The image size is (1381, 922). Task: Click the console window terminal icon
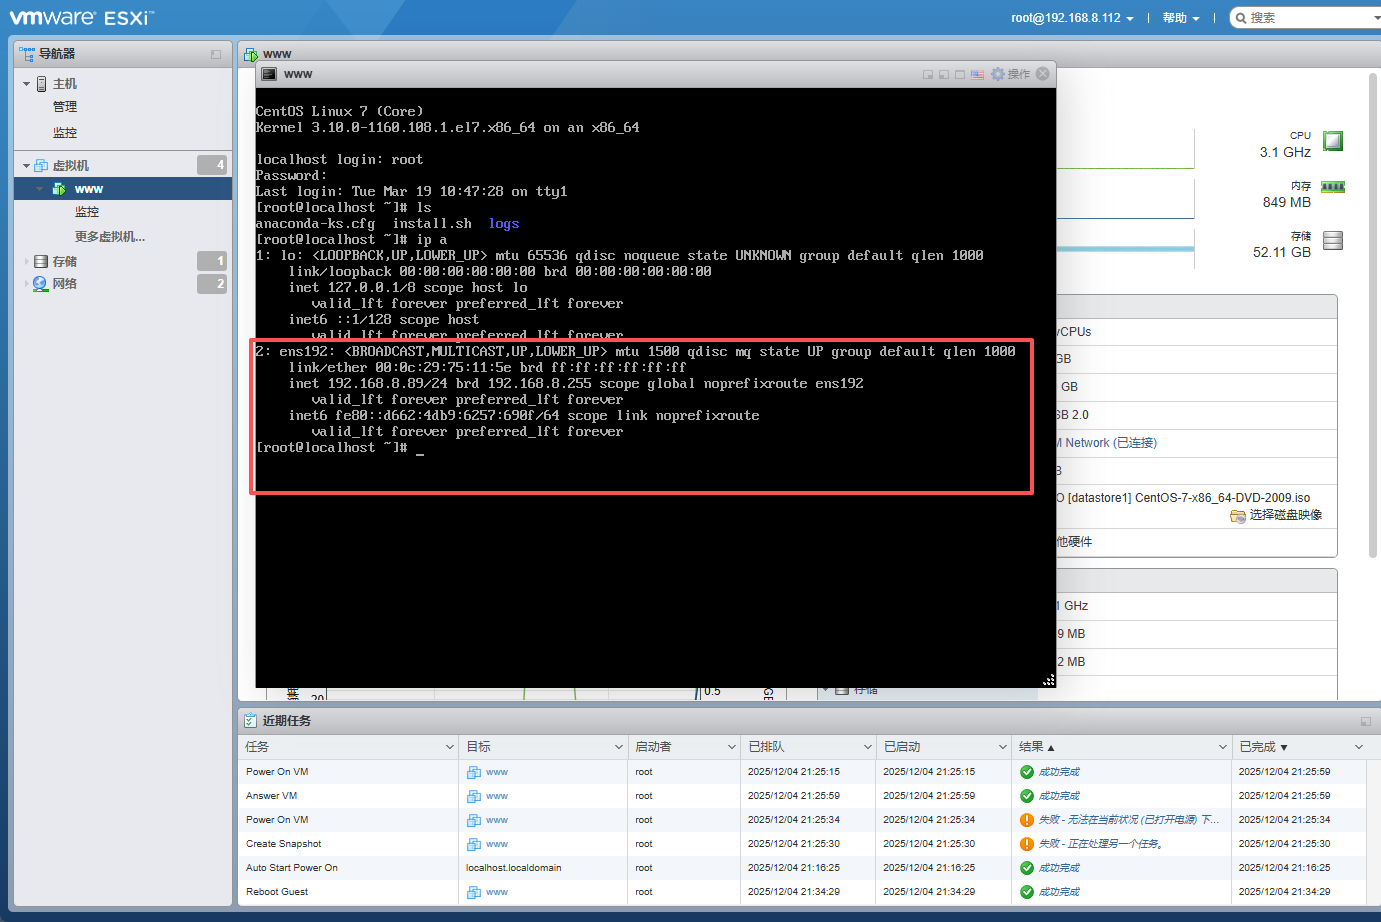click(x=269, y=74)
